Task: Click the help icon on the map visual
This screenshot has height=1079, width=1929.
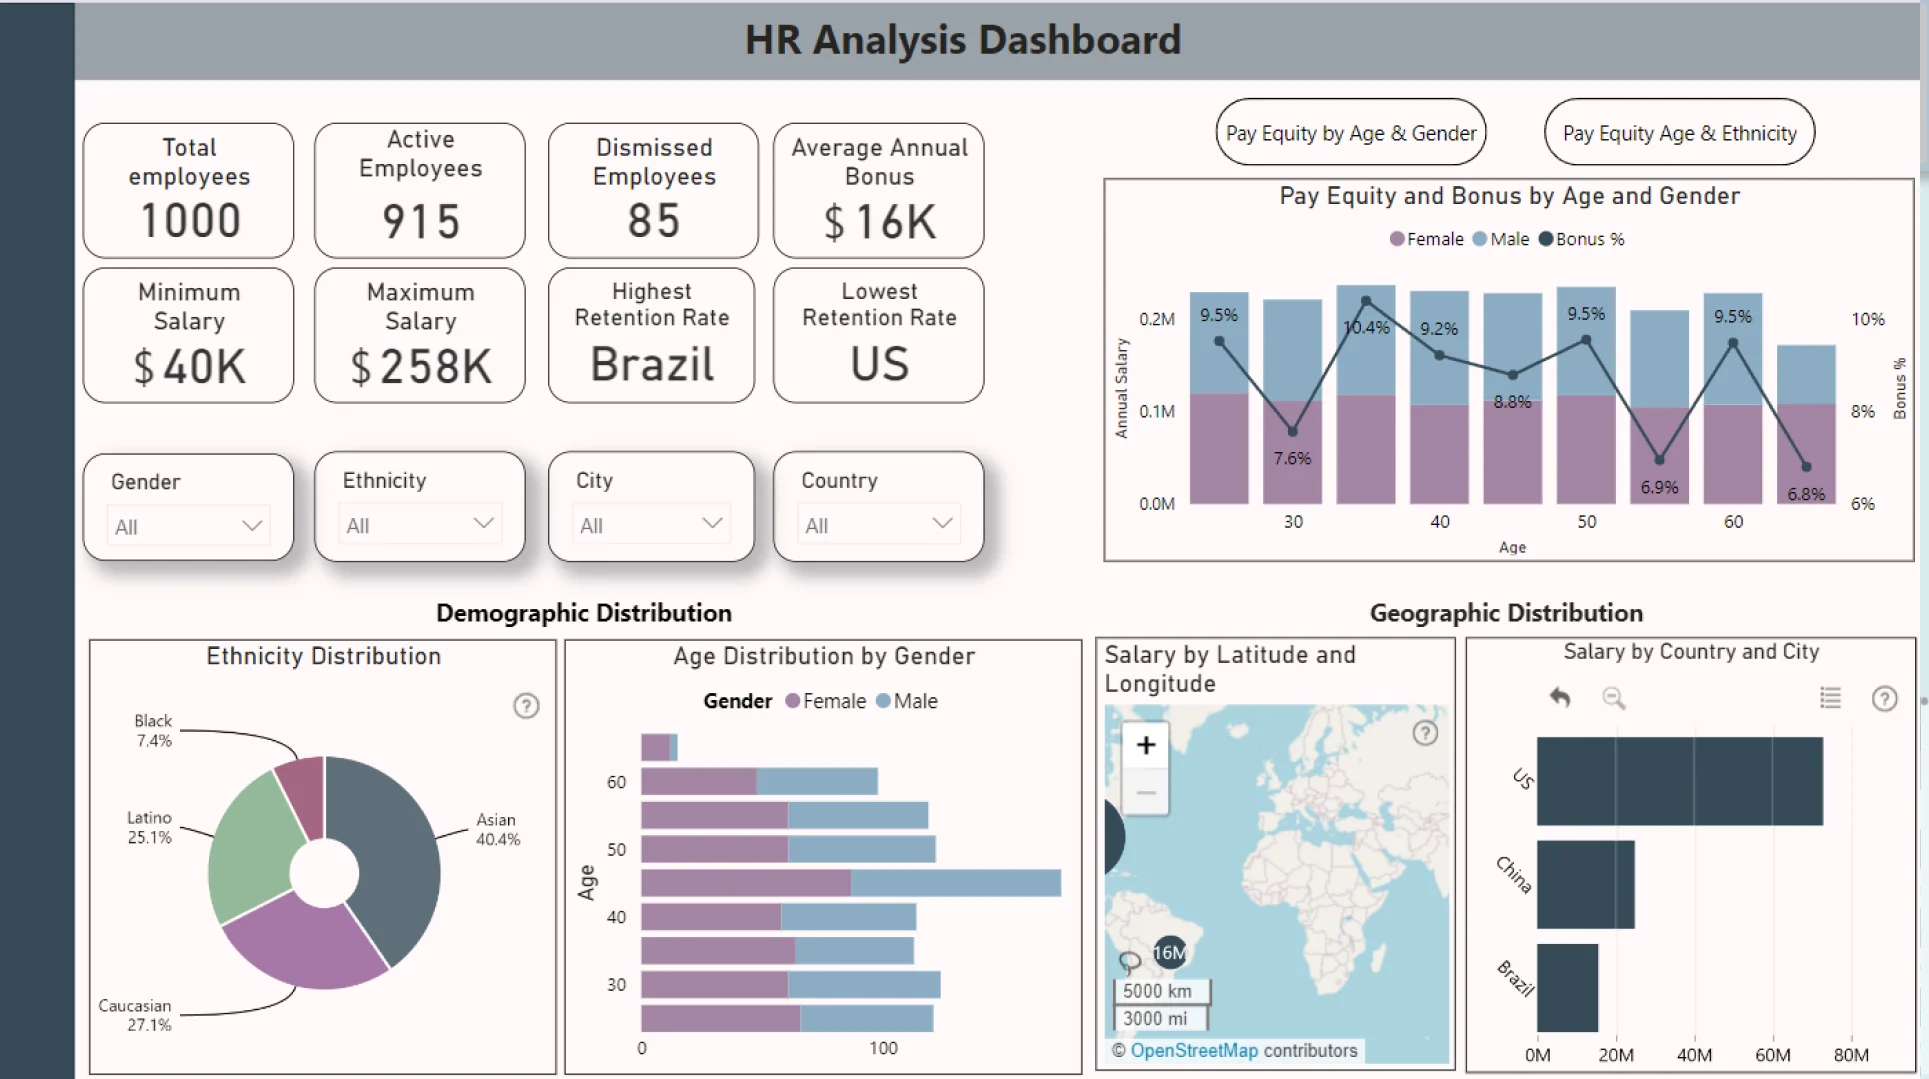Action: [1425, 733]
